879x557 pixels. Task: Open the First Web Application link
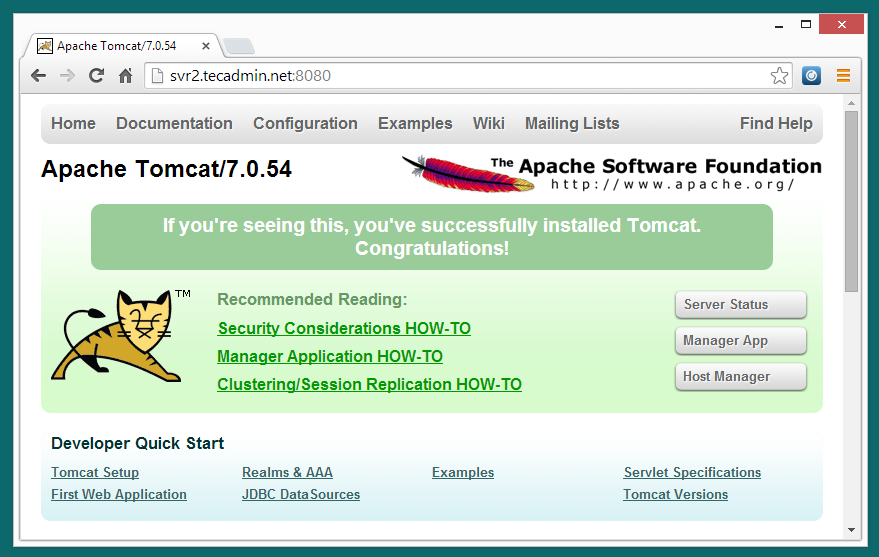click(x=119, y=494)
